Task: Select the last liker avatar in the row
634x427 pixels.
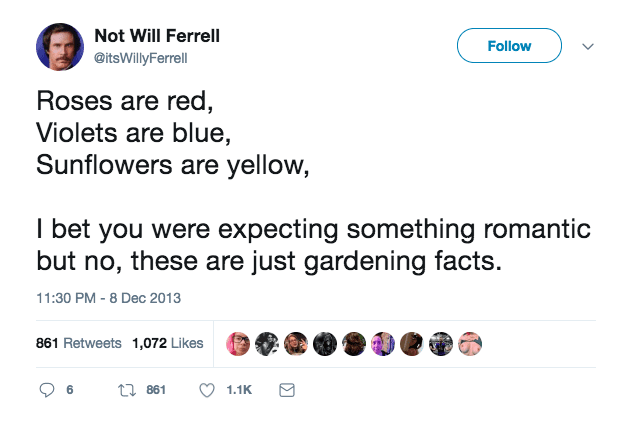Action: coord(470,344)
